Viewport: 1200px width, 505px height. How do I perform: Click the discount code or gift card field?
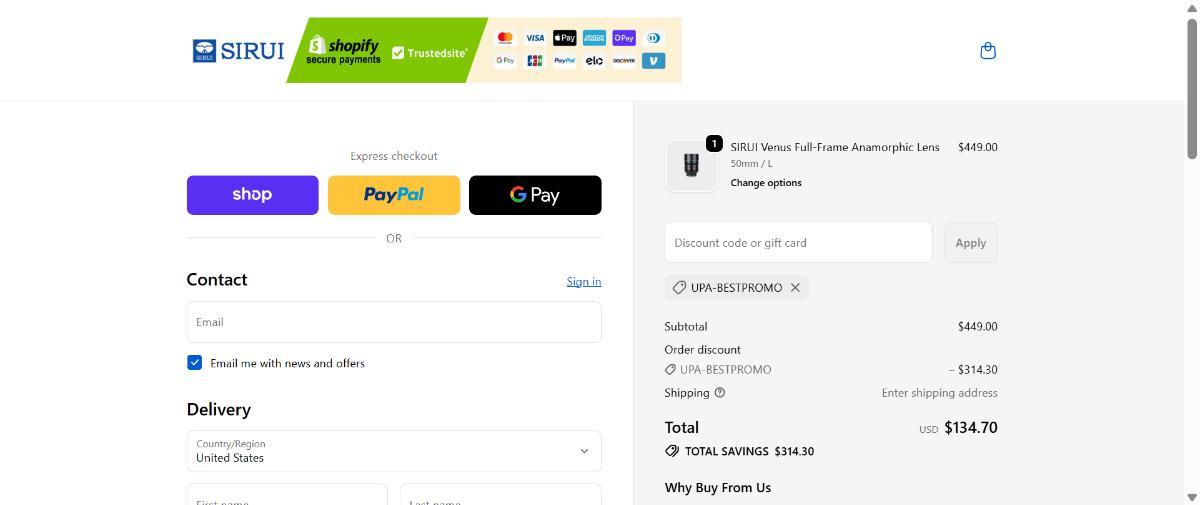tap(798, 243)
